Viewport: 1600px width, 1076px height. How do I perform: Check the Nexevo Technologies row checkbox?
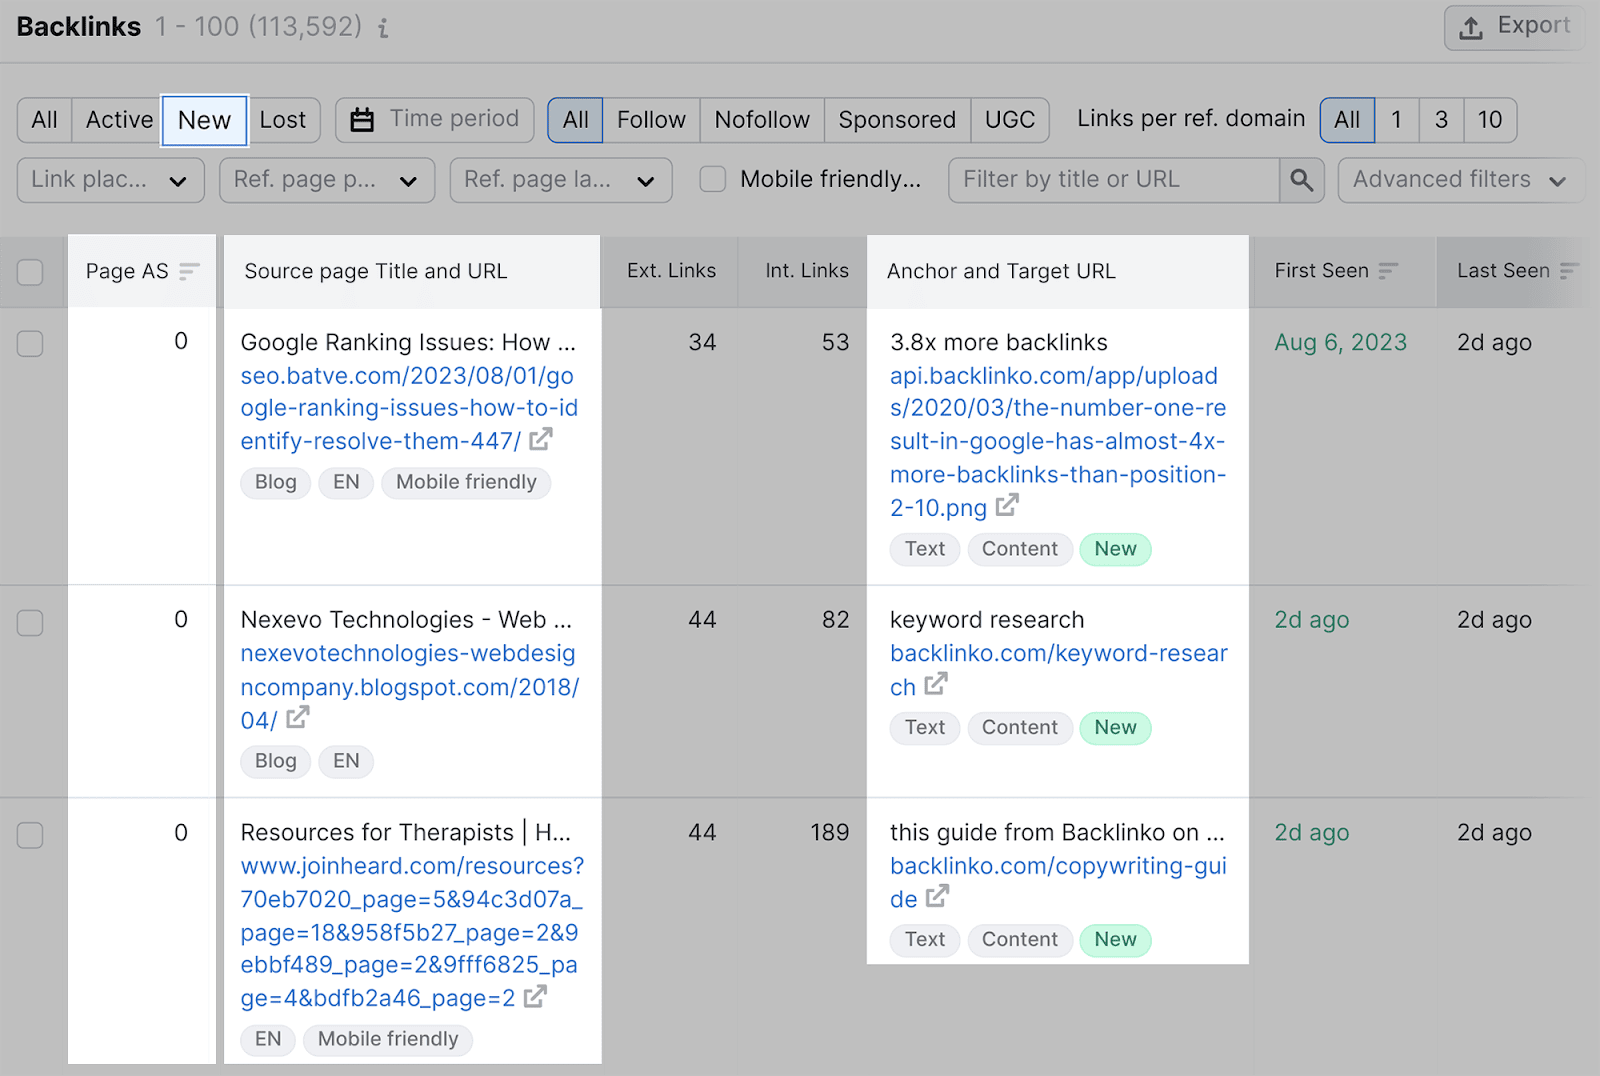coord(30,622)
